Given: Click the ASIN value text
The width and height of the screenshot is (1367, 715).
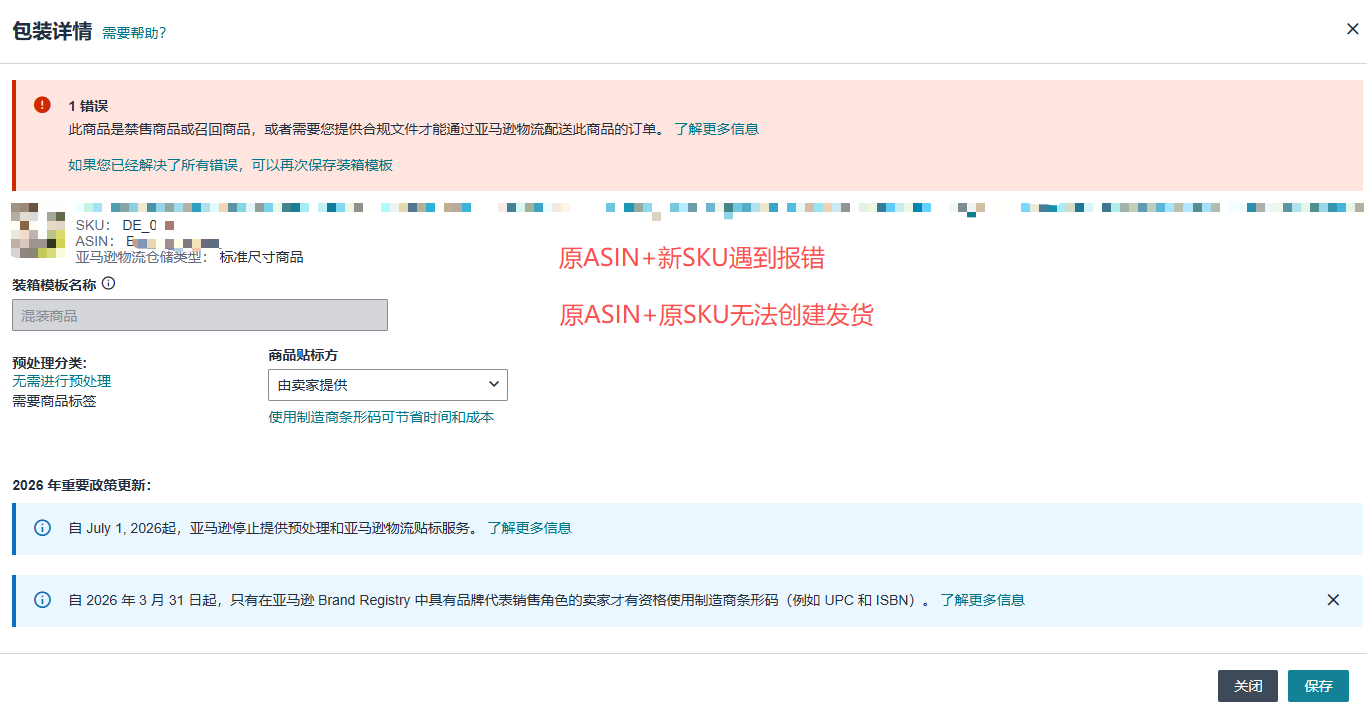Looking at the screenshot, I should (x=172, y=242).
